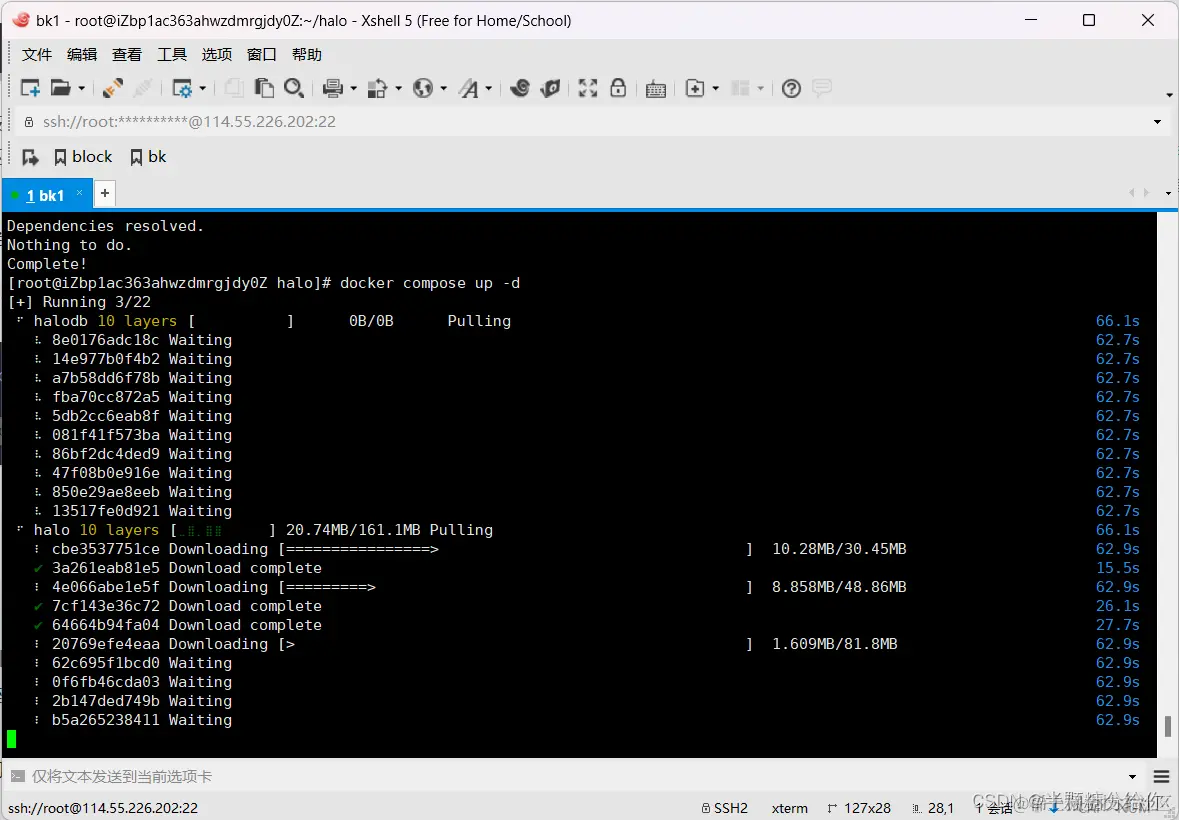Viewport: 1179px width, 820px height.
Task: Close the bk1 session tab
Action: click(80, 192)
